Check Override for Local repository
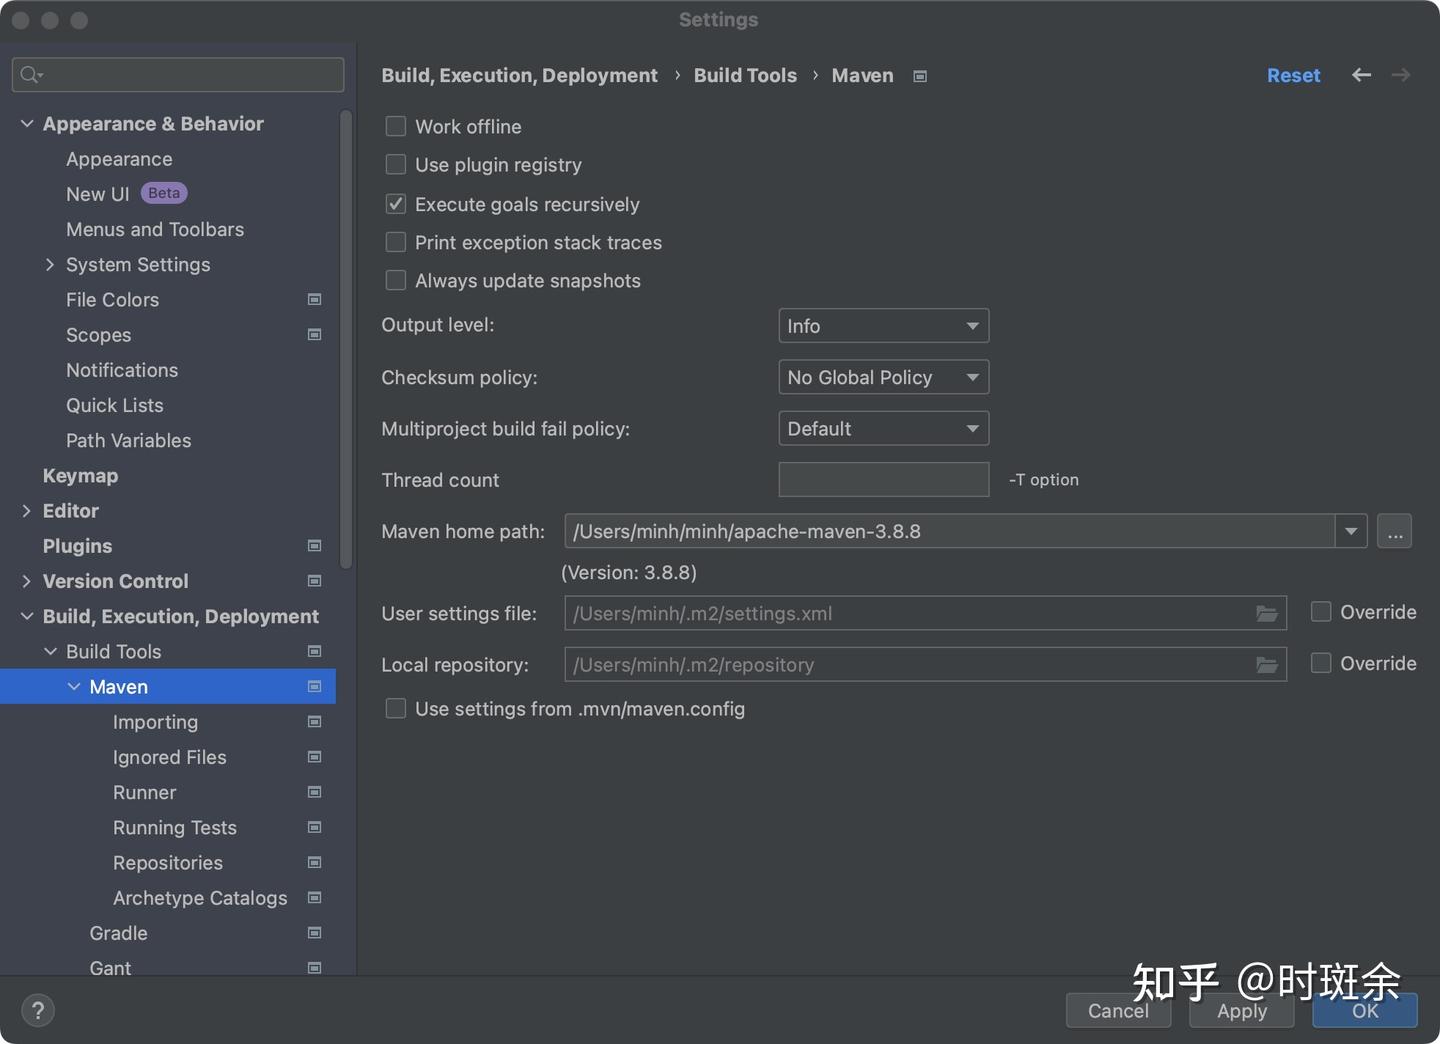This screenshot has height=1044, width=1440. click(1321, 663)
